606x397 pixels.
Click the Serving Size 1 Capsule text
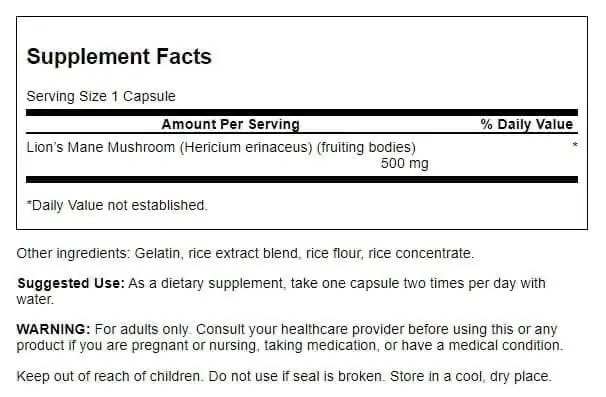(x=101, y=96)
